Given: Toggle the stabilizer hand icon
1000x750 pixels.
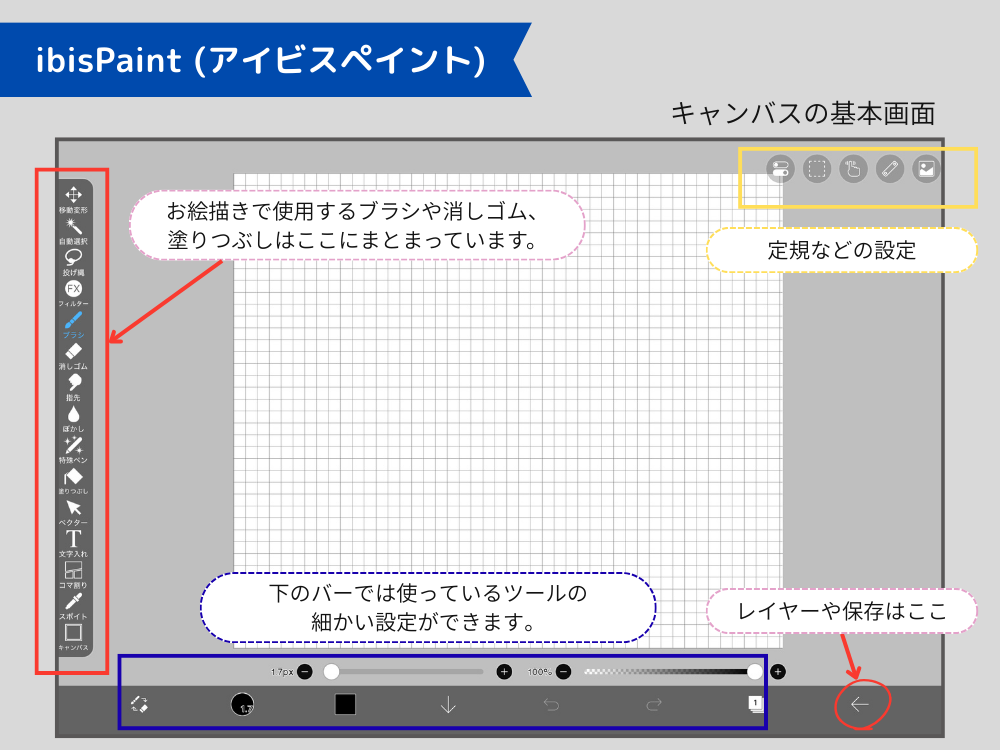Looking at the screenshot, I should (853, 169).
